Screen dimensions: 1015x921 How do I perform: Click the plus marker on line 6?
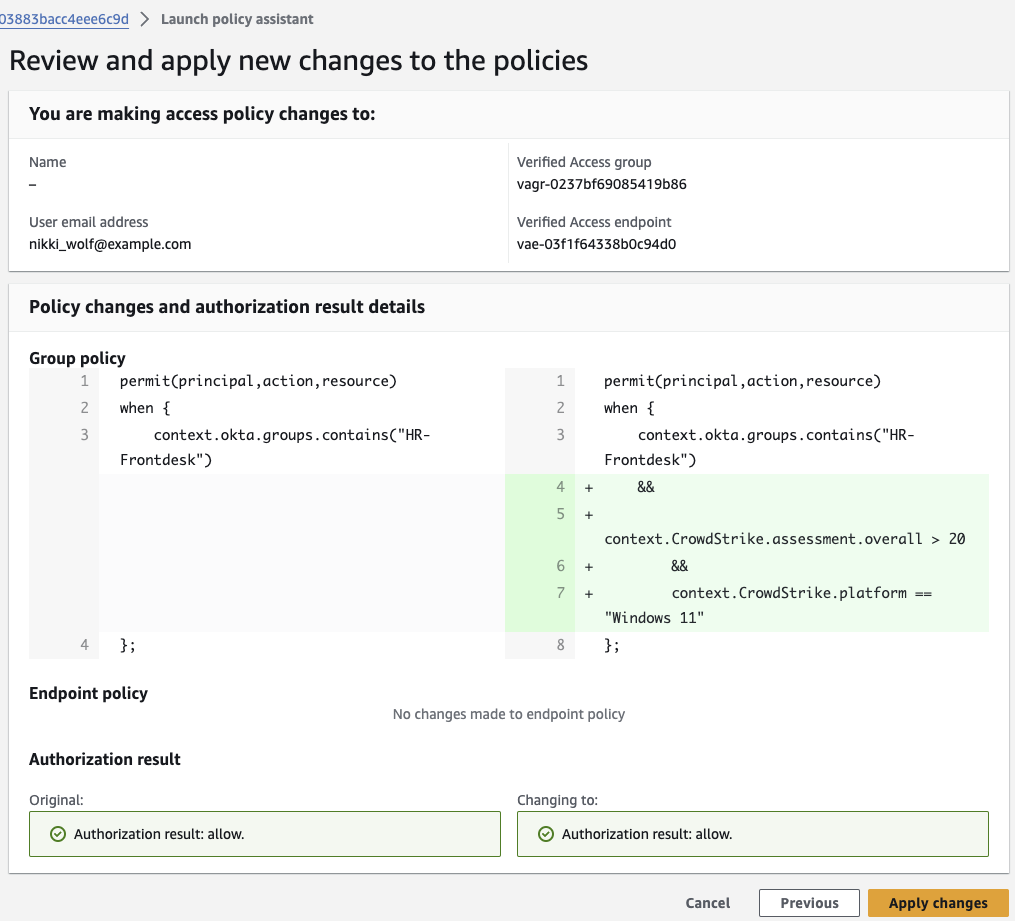[x=587, y=565]
